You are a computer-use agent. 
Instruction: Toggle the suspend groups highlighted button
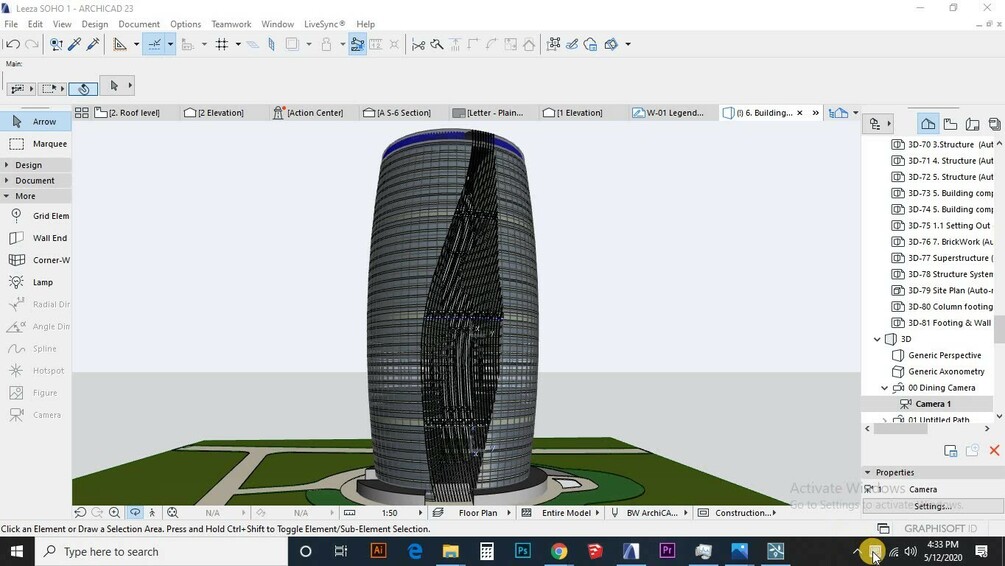point(358,44)
